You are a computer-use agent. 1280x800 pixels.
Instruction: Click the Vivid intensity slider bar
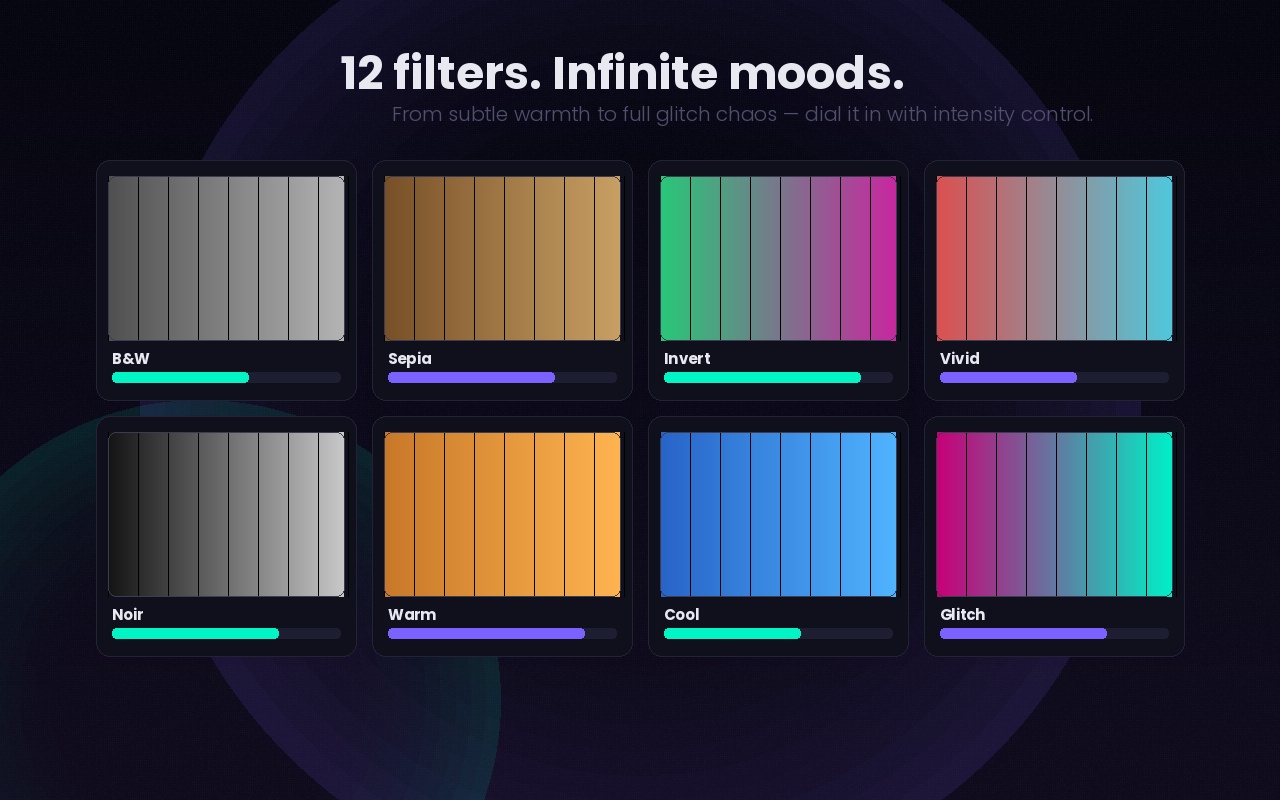(1054, 378)
